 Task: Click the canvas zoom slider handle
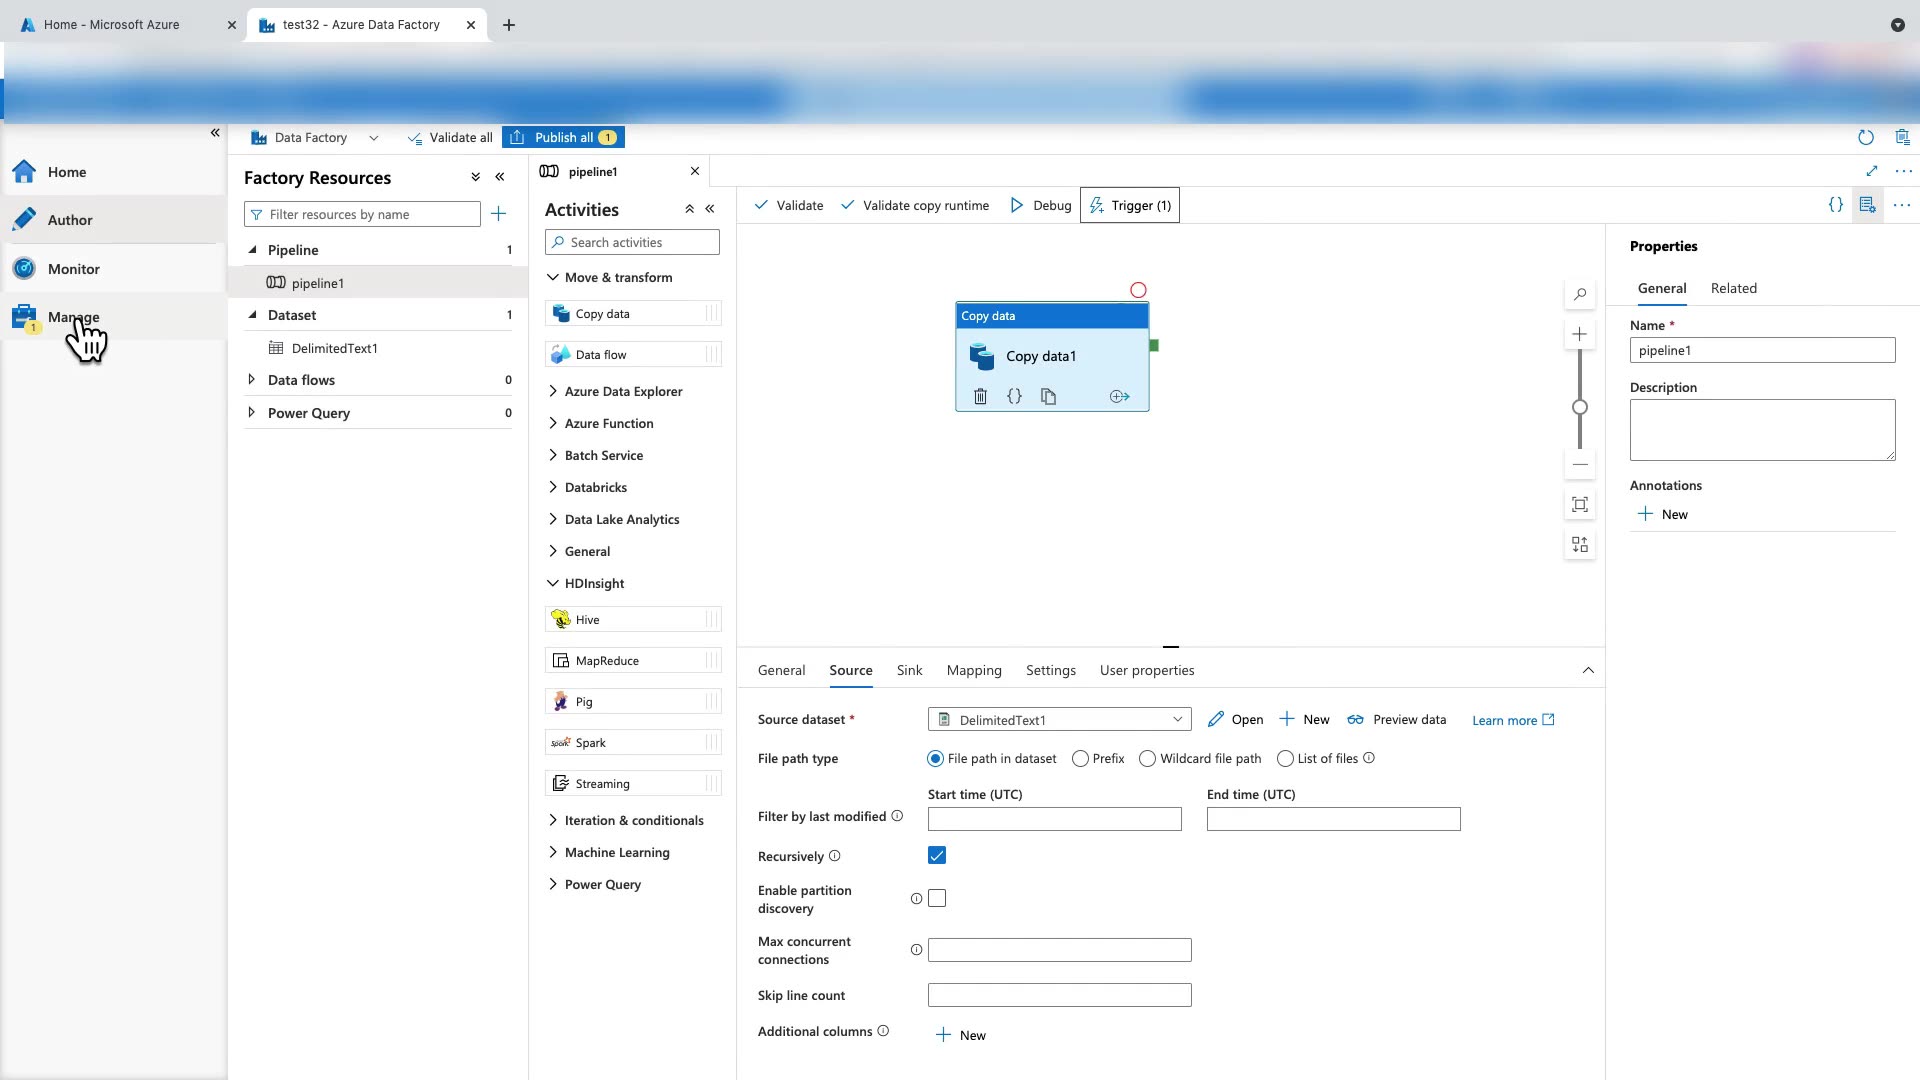tap(1579, 407)
